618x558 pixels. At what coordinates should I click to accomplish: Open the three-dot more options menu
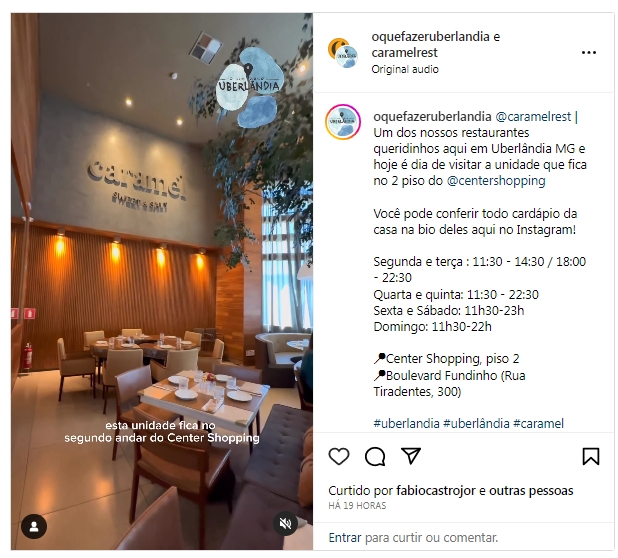[x=588, y=52]
